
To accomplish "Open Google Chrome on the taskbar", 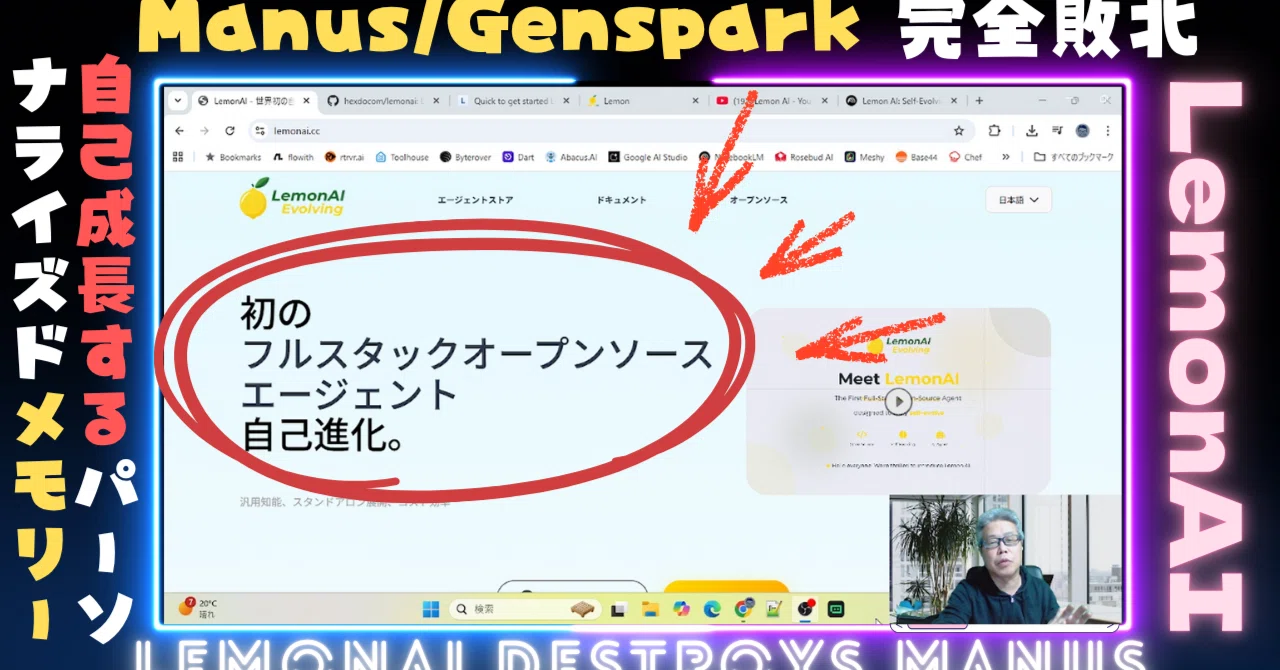I will coord(743,608).
